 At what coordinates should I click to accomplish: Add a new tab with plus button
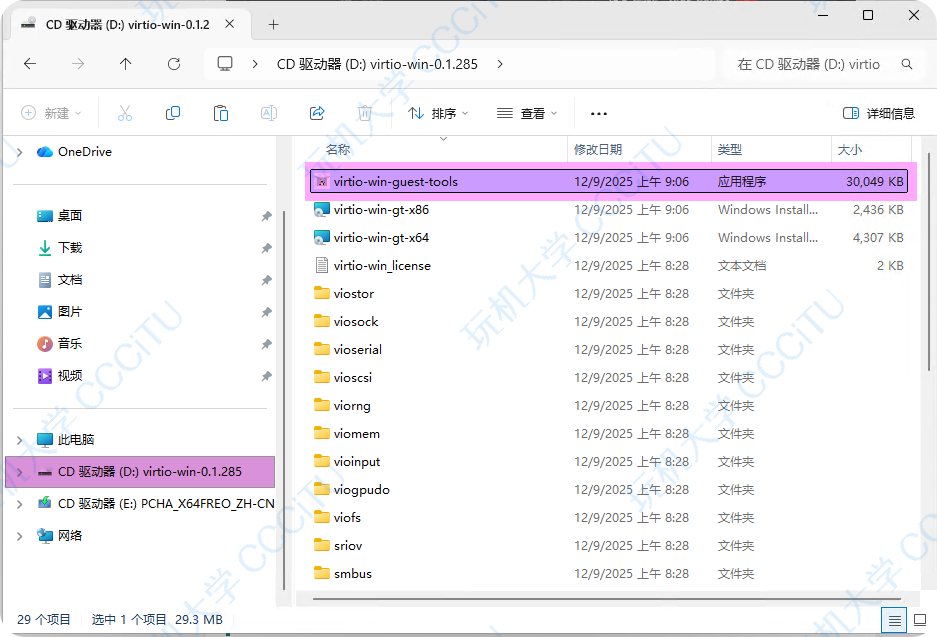click(273, 24)
